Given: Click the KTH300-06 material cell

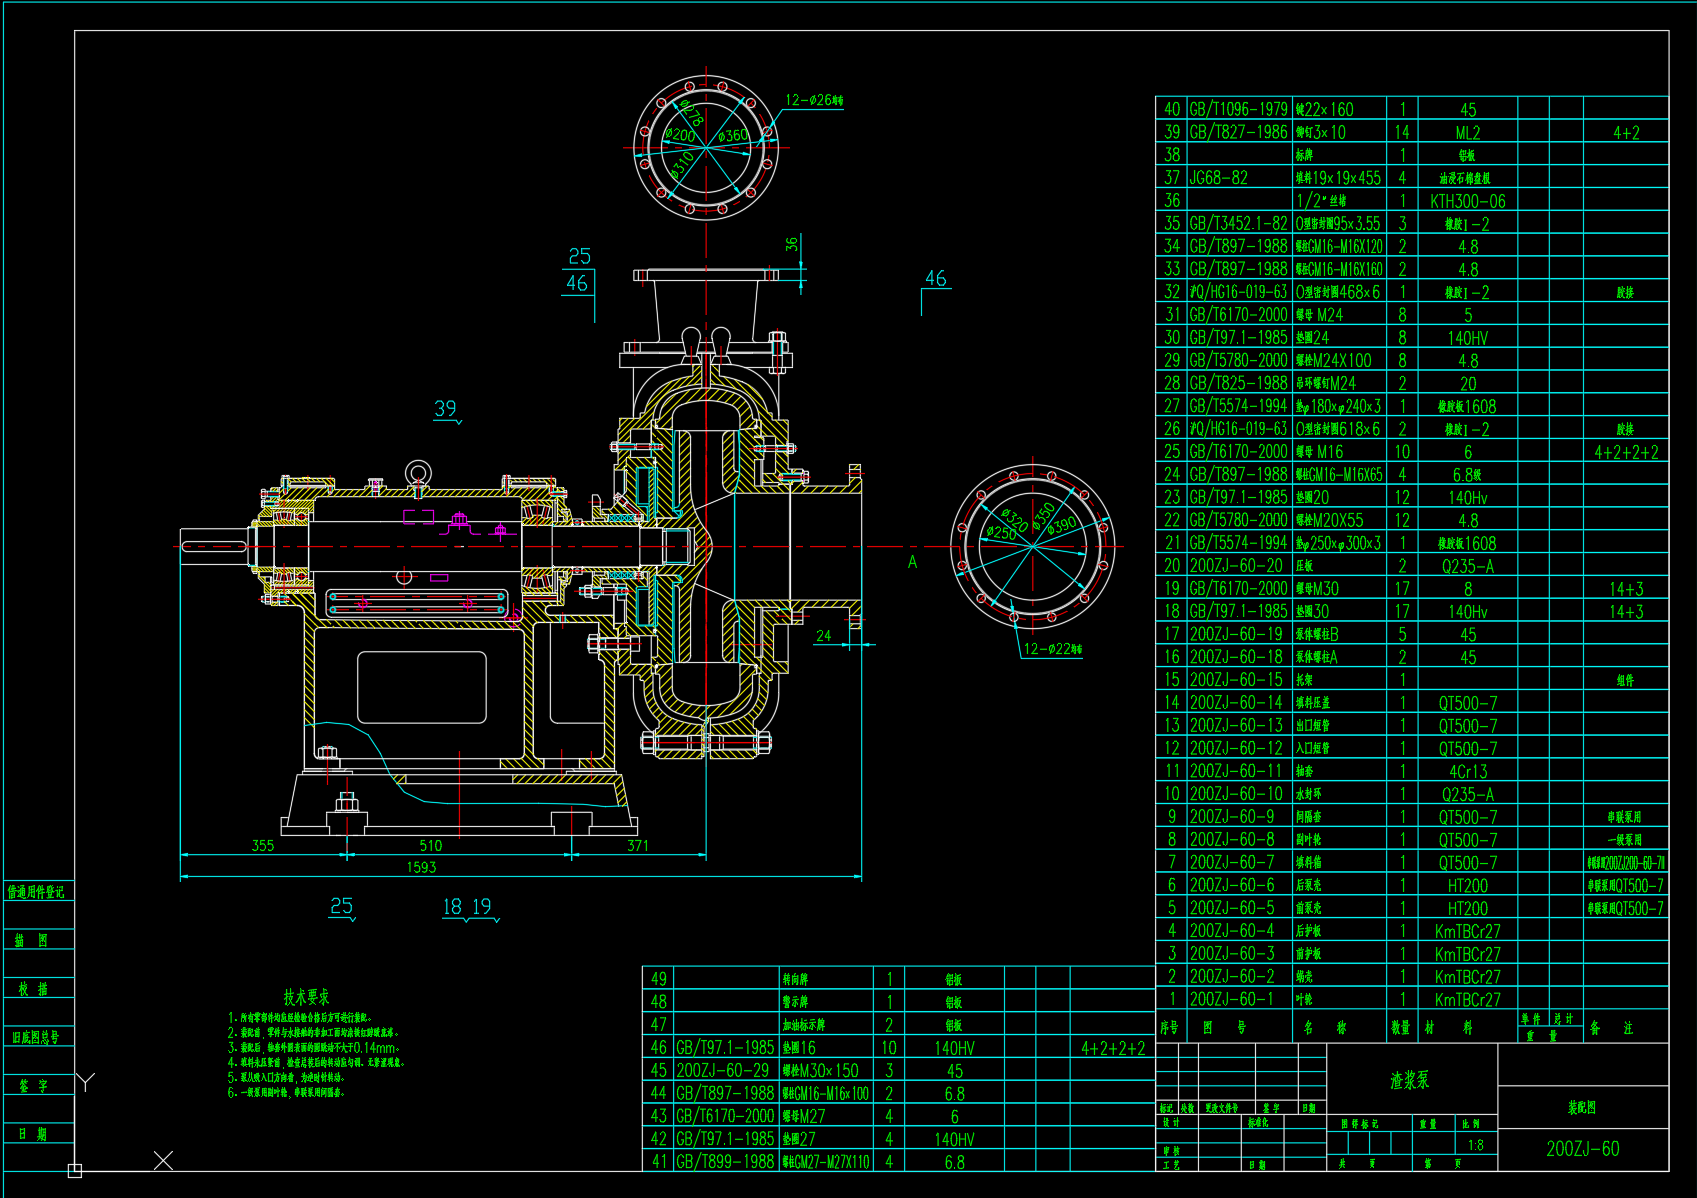Looking at the screenshot, I should point(1467,201).
